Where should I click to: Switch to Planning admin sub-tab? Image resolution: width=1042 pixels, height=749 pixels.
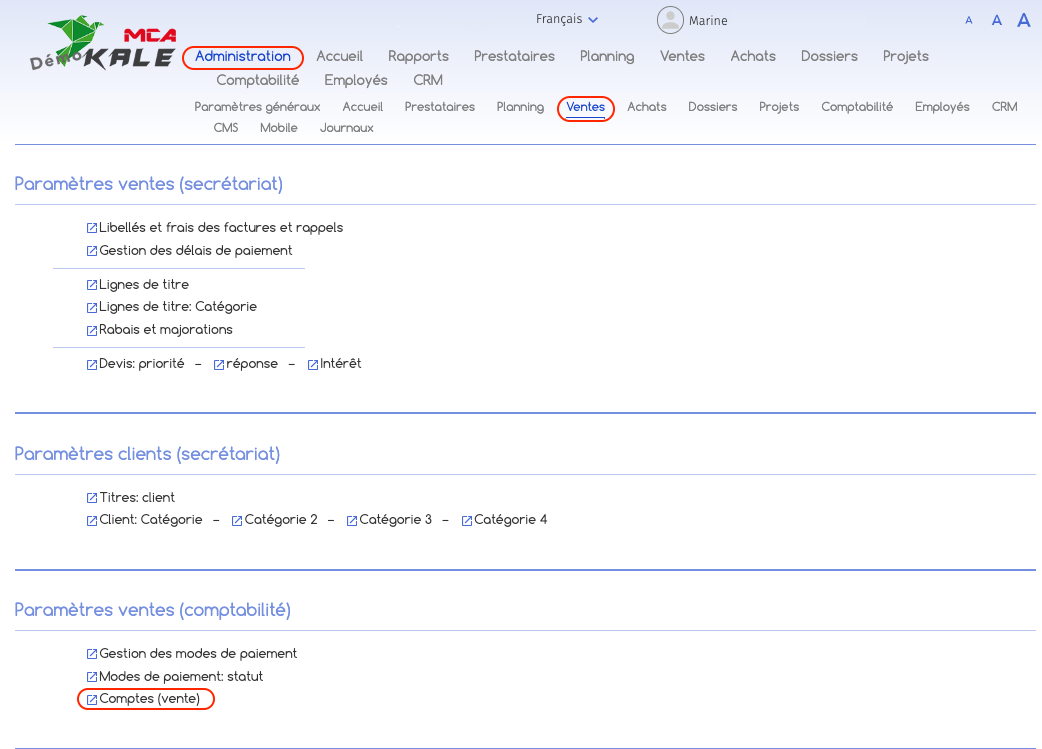click(x=520, y=107)
